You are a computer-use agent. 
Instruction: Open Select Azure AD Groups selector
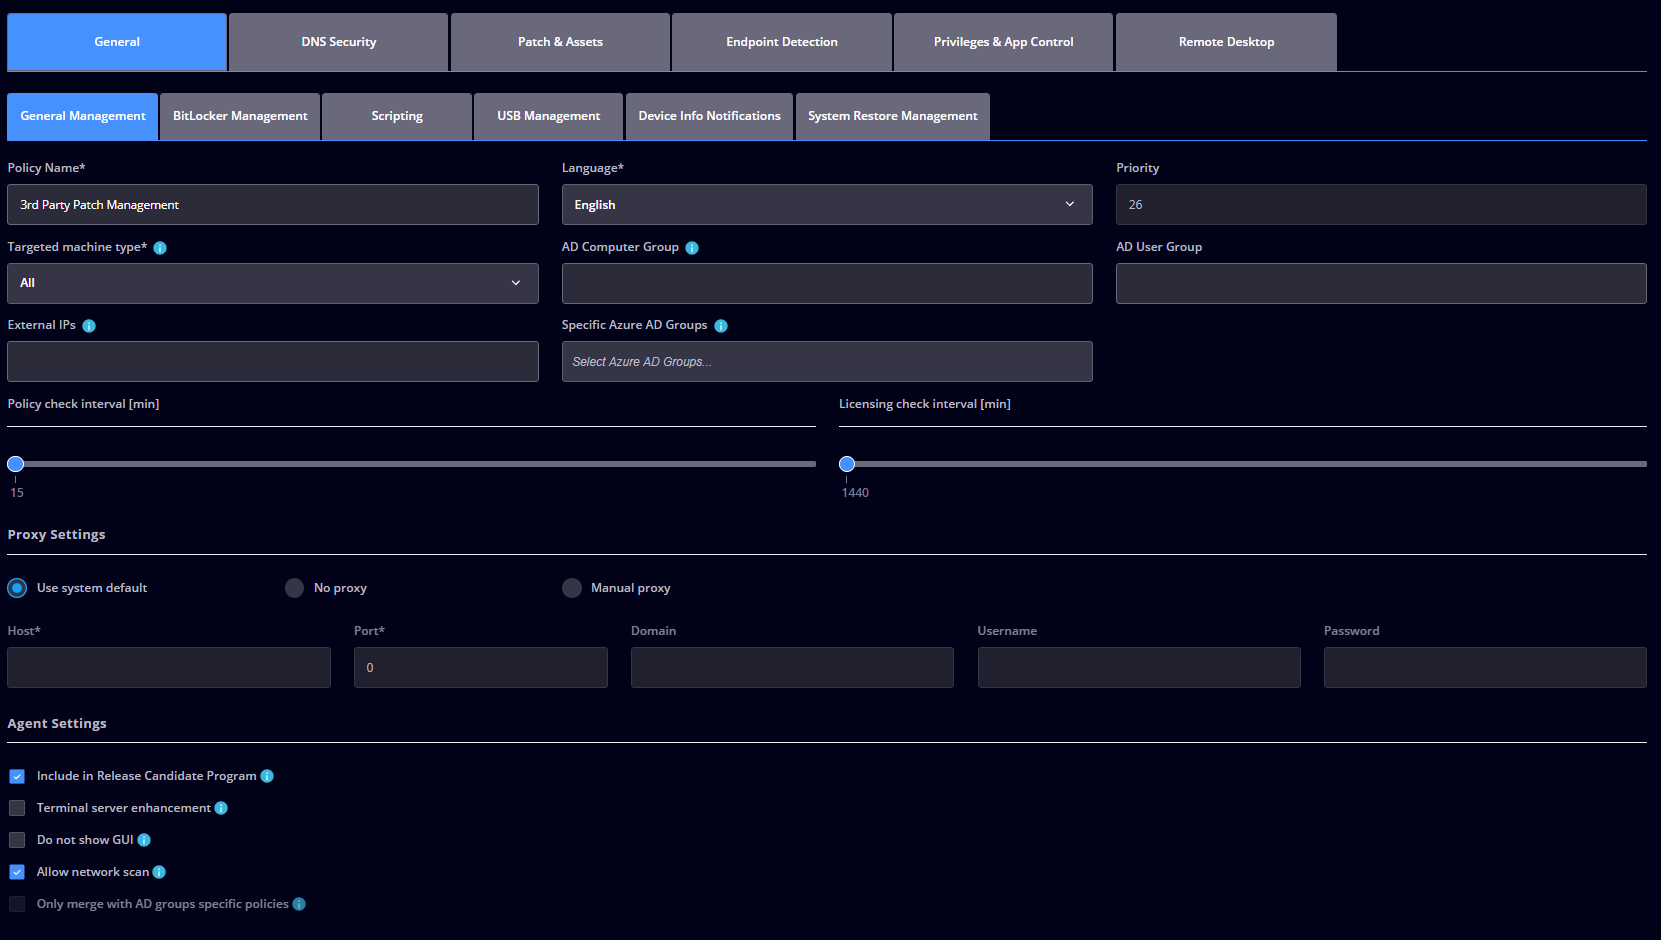[827, 361]
